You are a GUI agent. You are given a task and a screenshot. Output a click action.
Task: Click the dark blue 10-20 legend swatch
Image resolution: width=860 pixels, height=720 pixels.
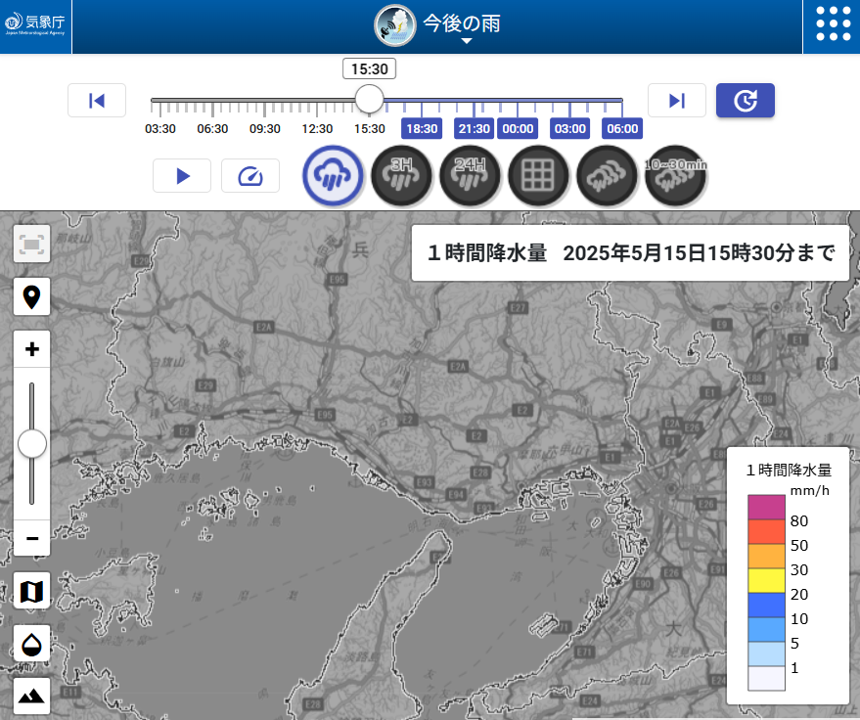coord(766,605)
